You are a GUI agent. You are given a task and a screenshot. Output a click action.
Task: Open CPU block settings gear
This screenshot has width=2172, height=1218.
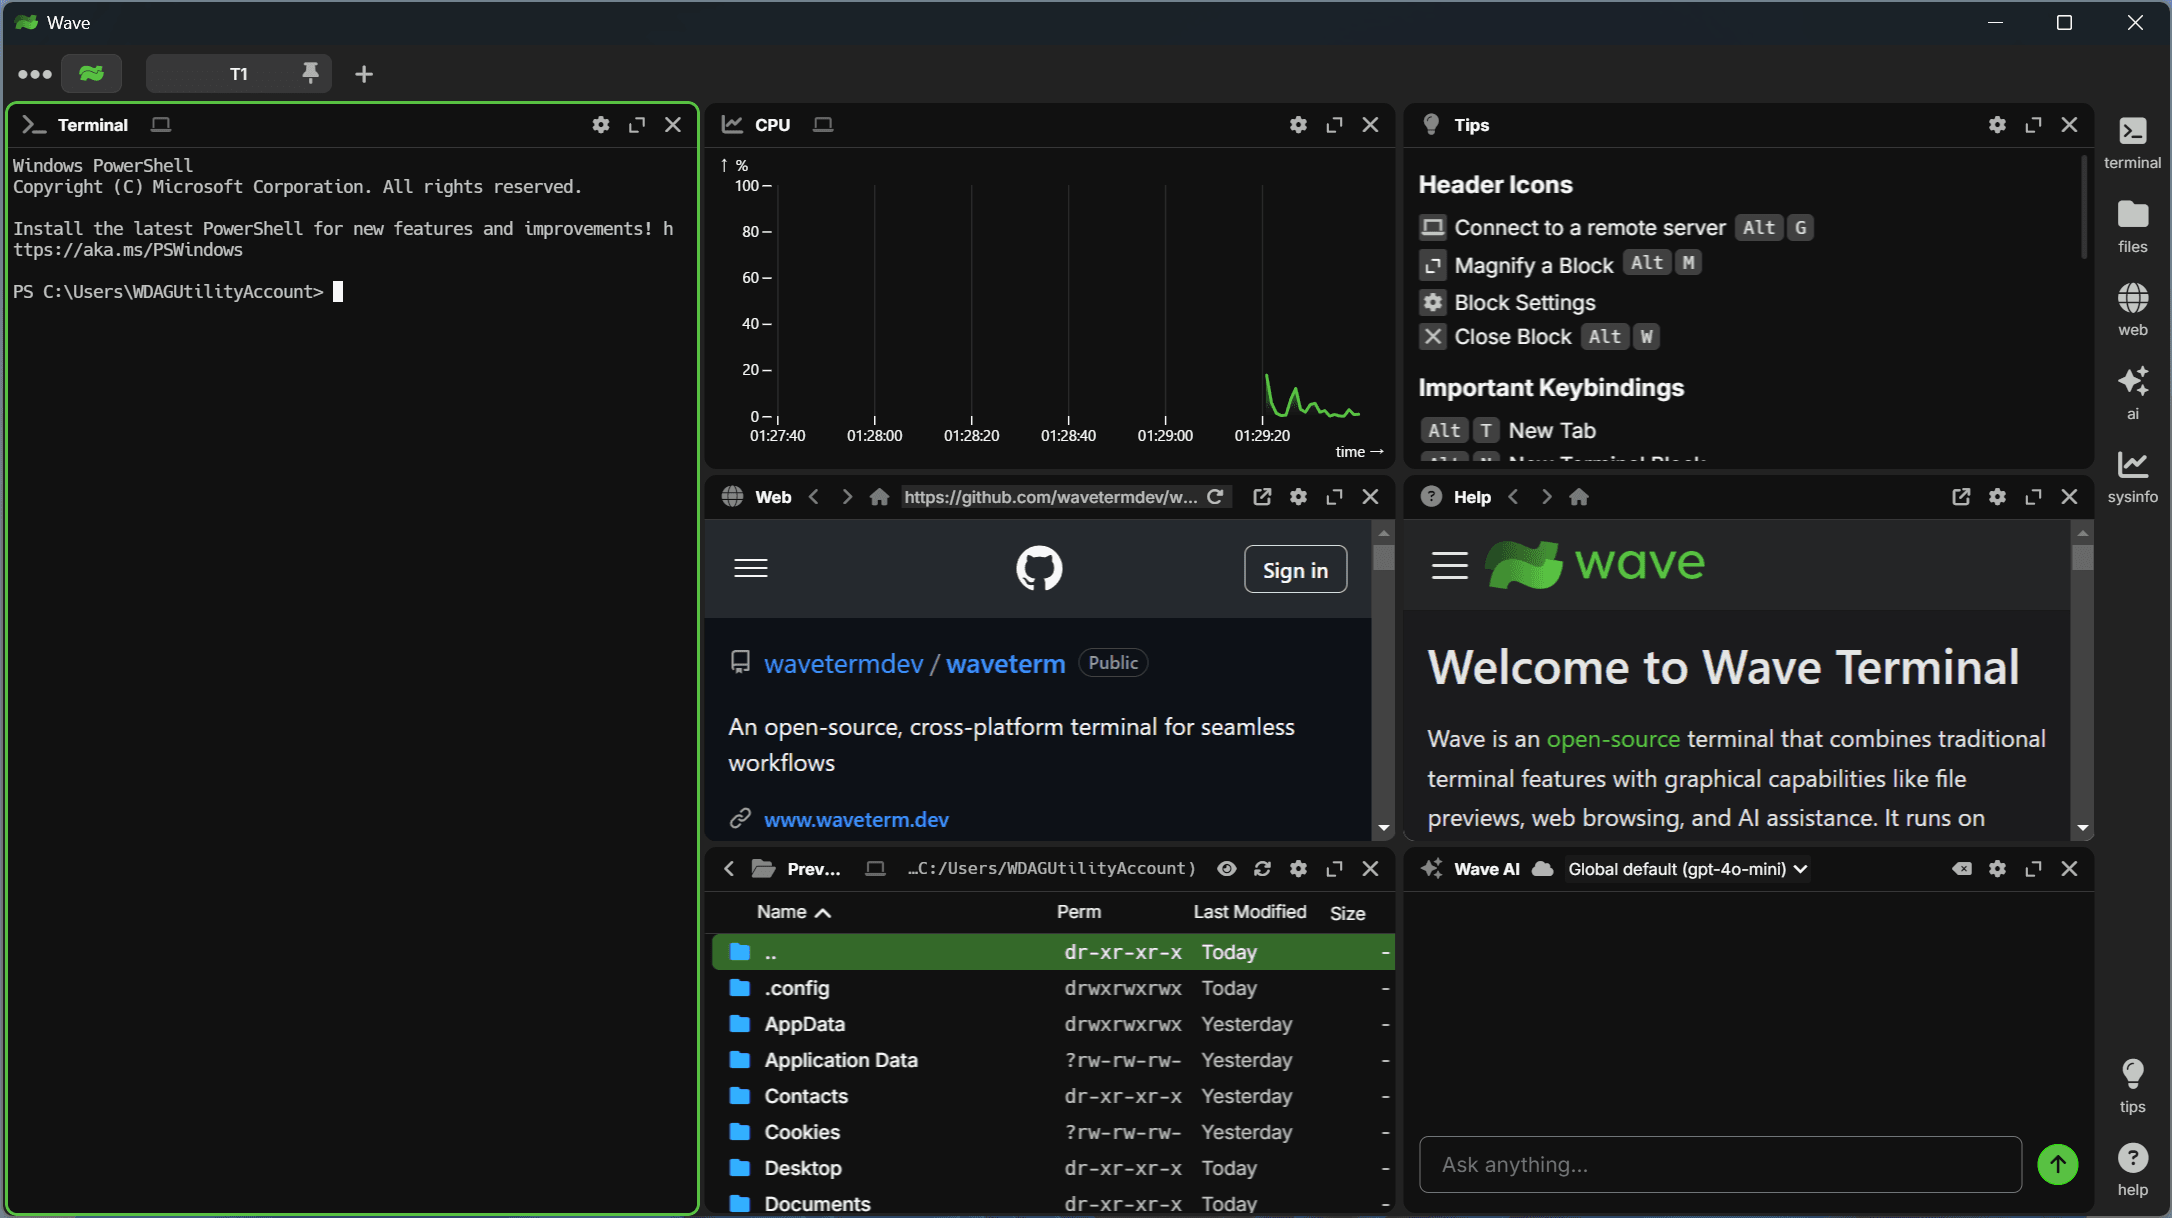1298,125
